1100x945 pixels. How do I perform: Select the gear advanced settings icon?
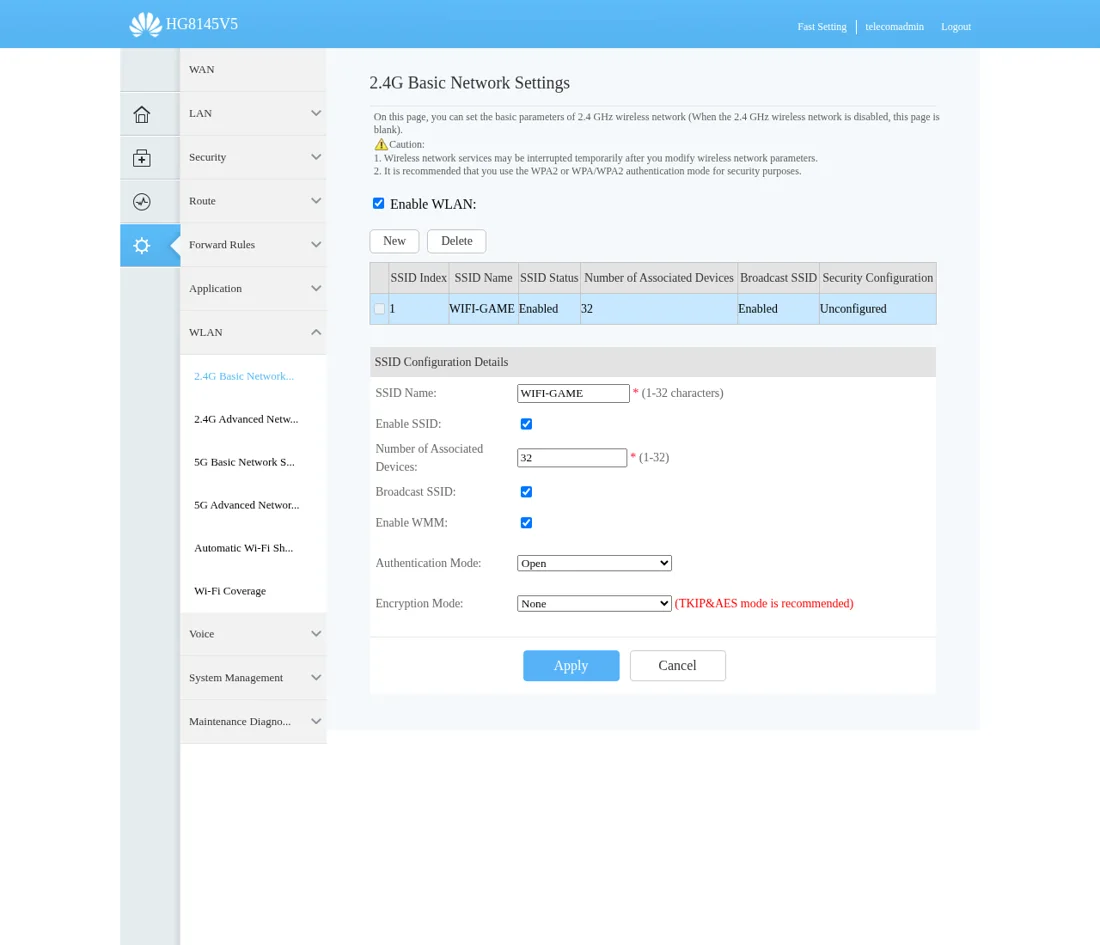click(x=142, y=246)
